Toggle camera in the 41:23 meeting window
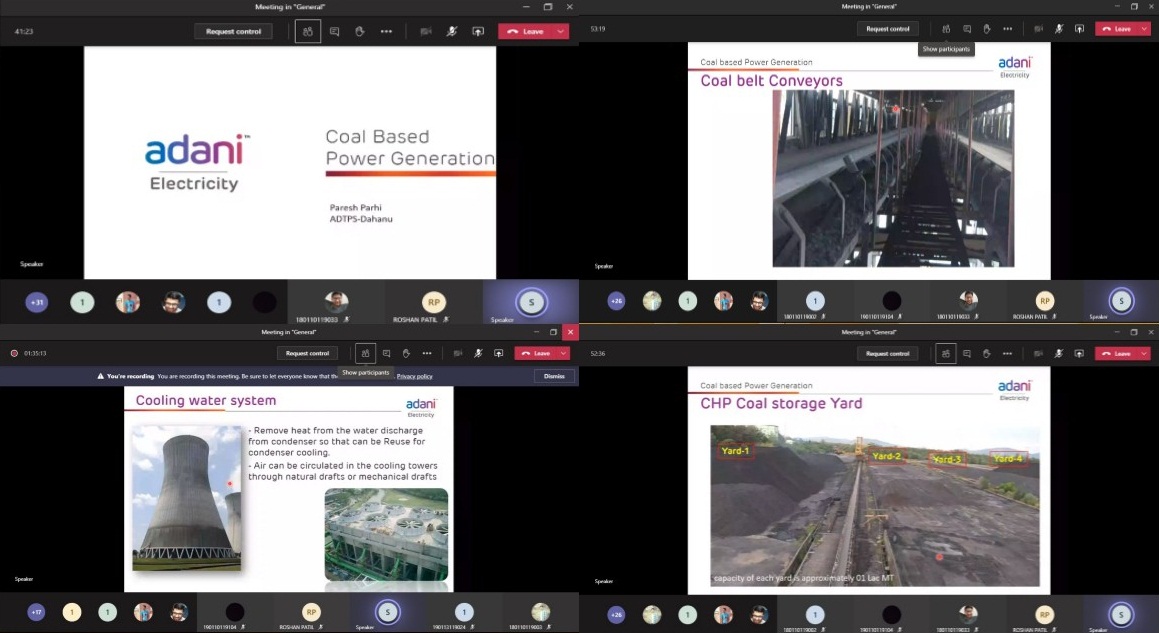1159x633 pixels. coord(425,31)
